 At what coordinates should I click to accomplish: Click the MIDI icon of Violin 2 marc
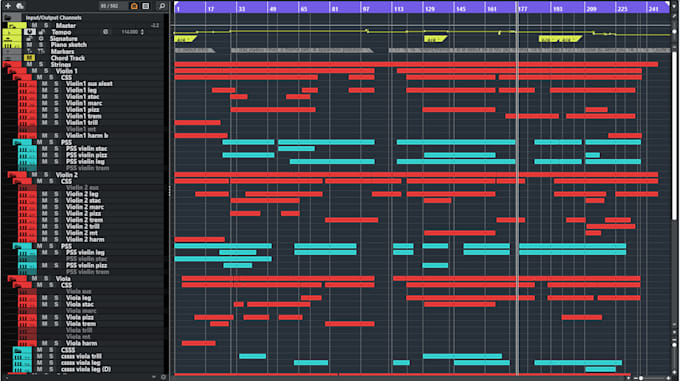pyautogui.click(x=27, y=207)
